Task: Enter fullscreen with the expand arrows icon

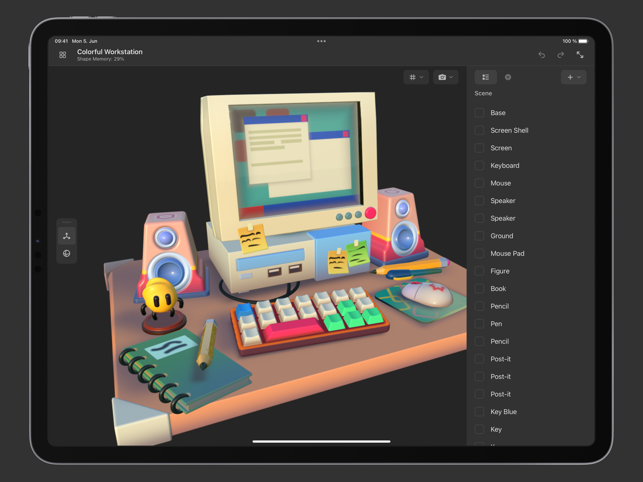Action: [x=580, y=55]
